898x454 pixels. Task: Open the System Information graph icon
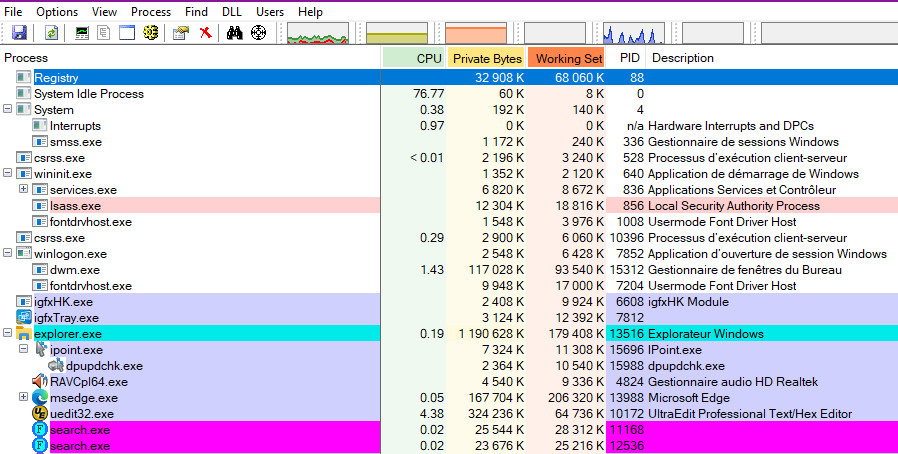[82, 33]
